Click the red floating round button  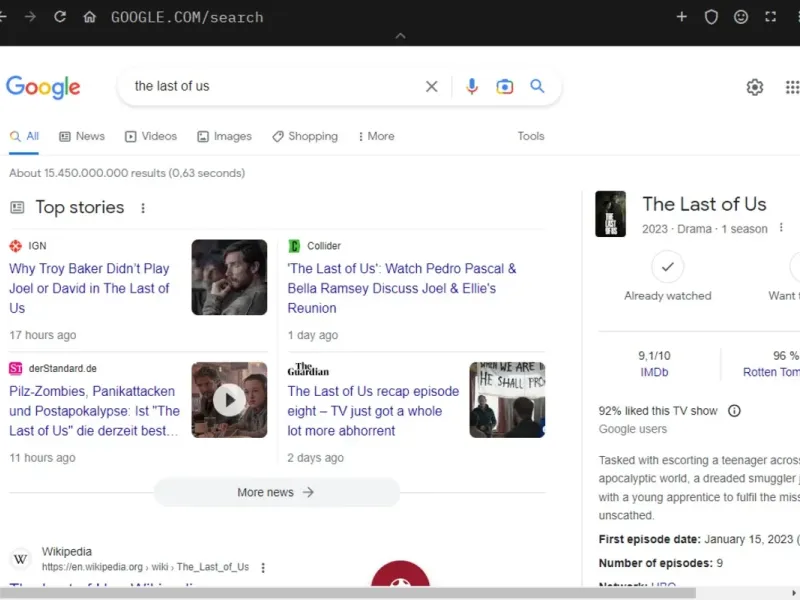pos(401,574)
